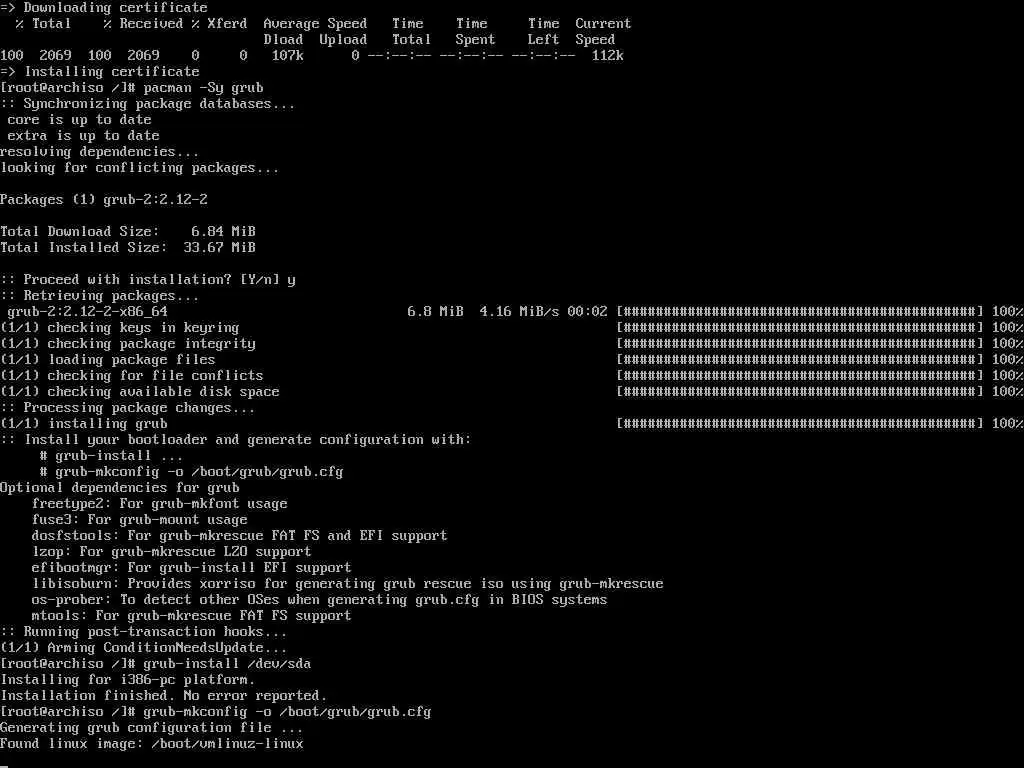Viewport: 1024px width, 768px height.
Task: Click '(1/1) checking package integrity' text
Action: click(x=128, y=344)
